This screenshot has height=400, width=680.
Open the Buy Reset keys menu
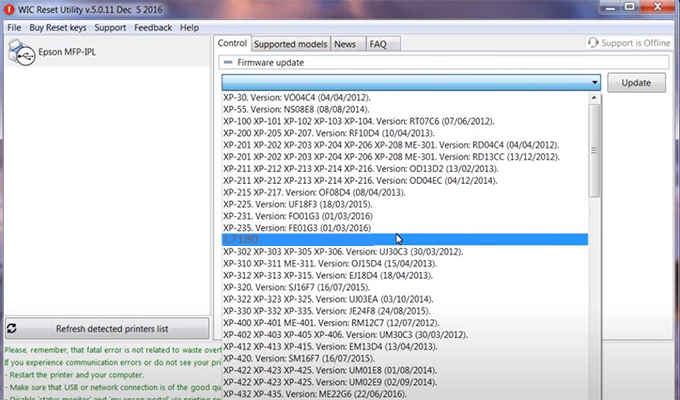58,28
